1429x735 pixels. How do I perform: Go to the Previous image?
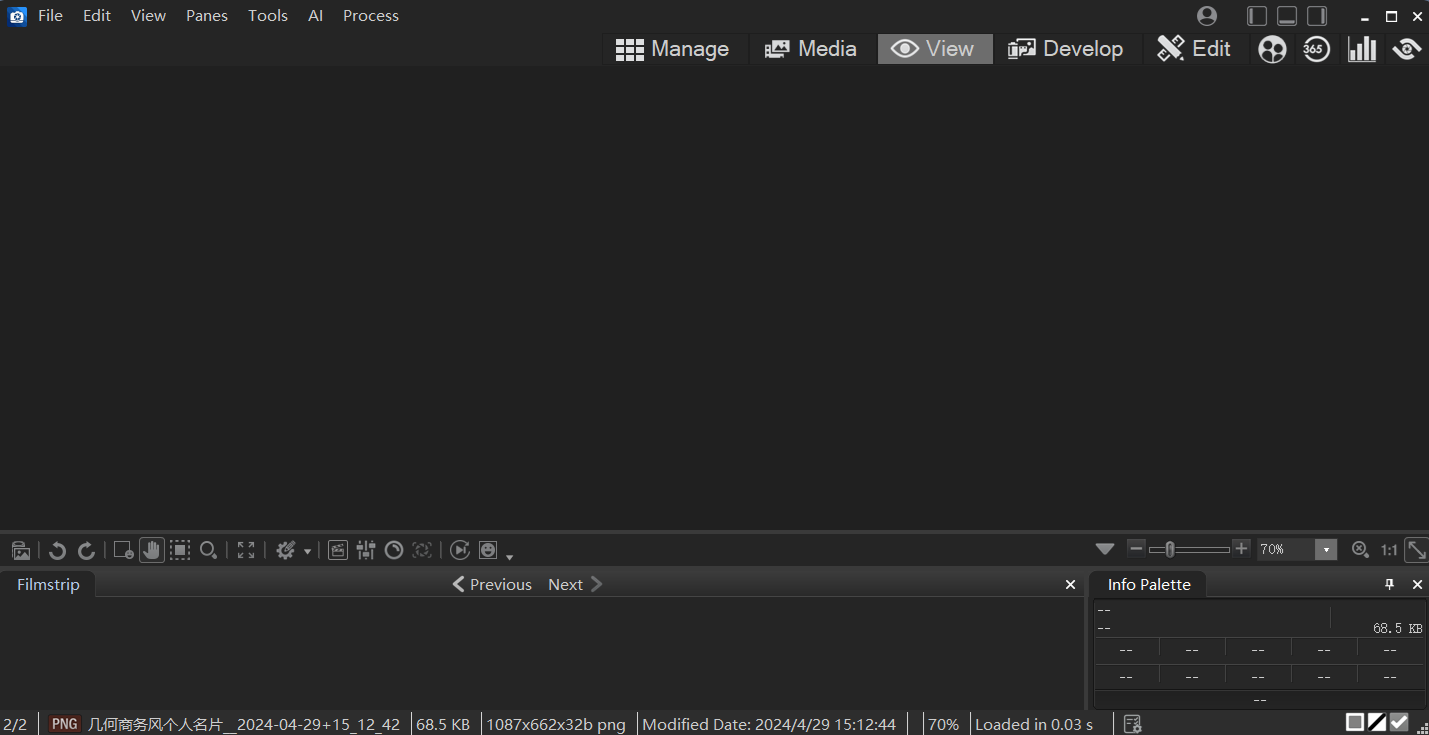pyautogui.click(x=492, y=584)
